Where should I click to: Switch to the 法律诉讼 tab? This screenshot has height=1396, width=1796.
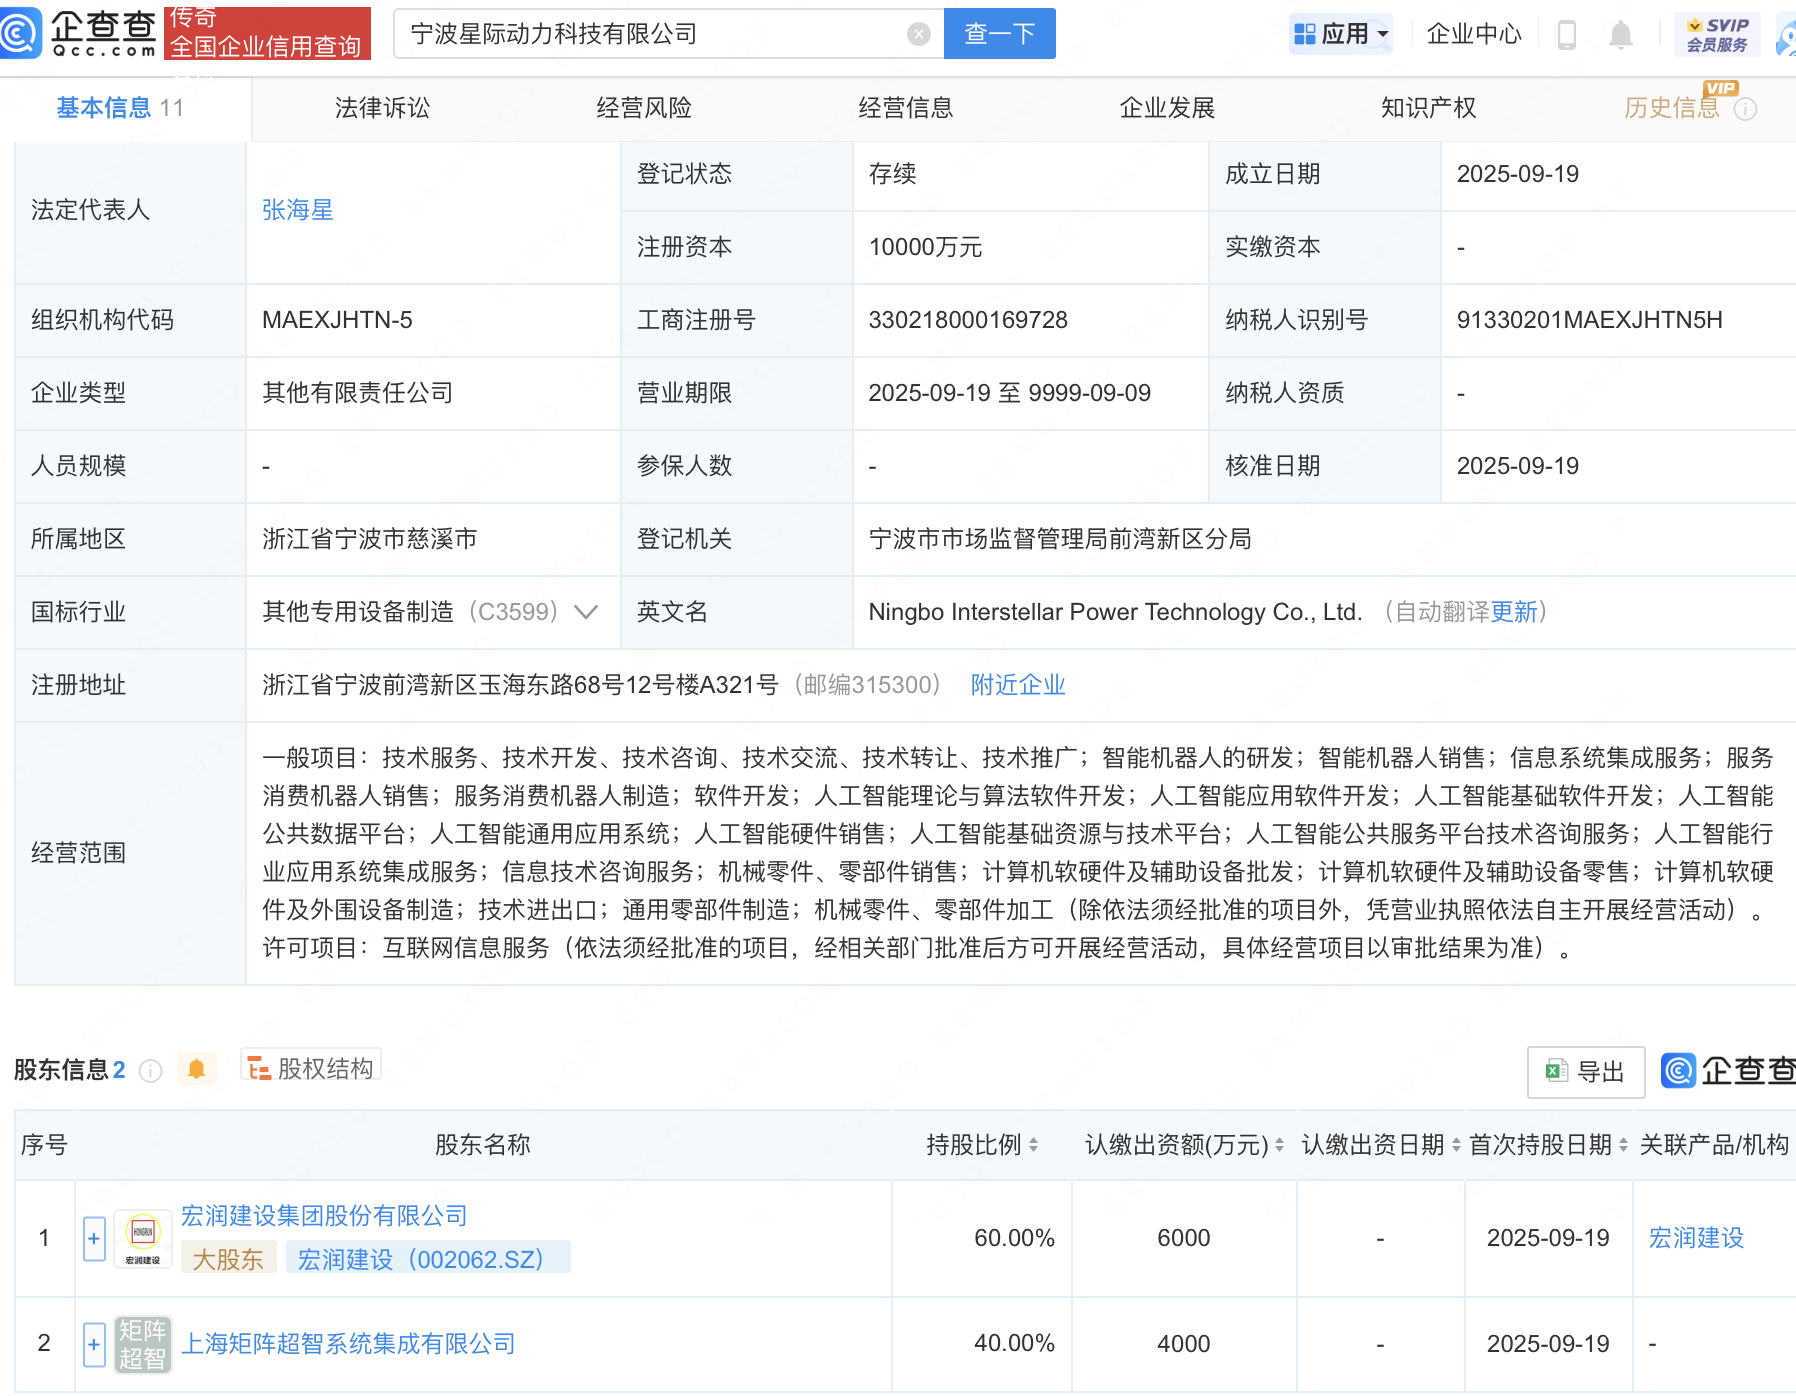382,108
